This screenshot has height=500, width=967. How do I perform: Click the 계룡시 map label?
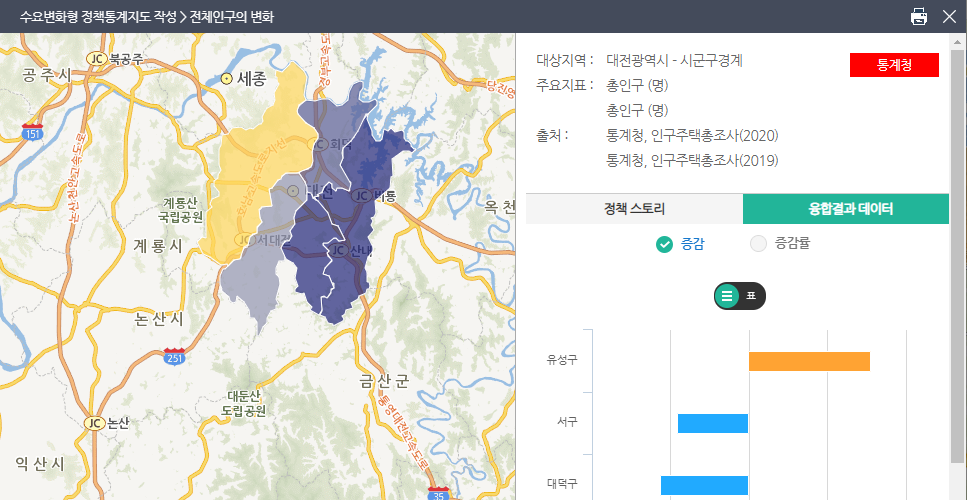pos(158,246)
